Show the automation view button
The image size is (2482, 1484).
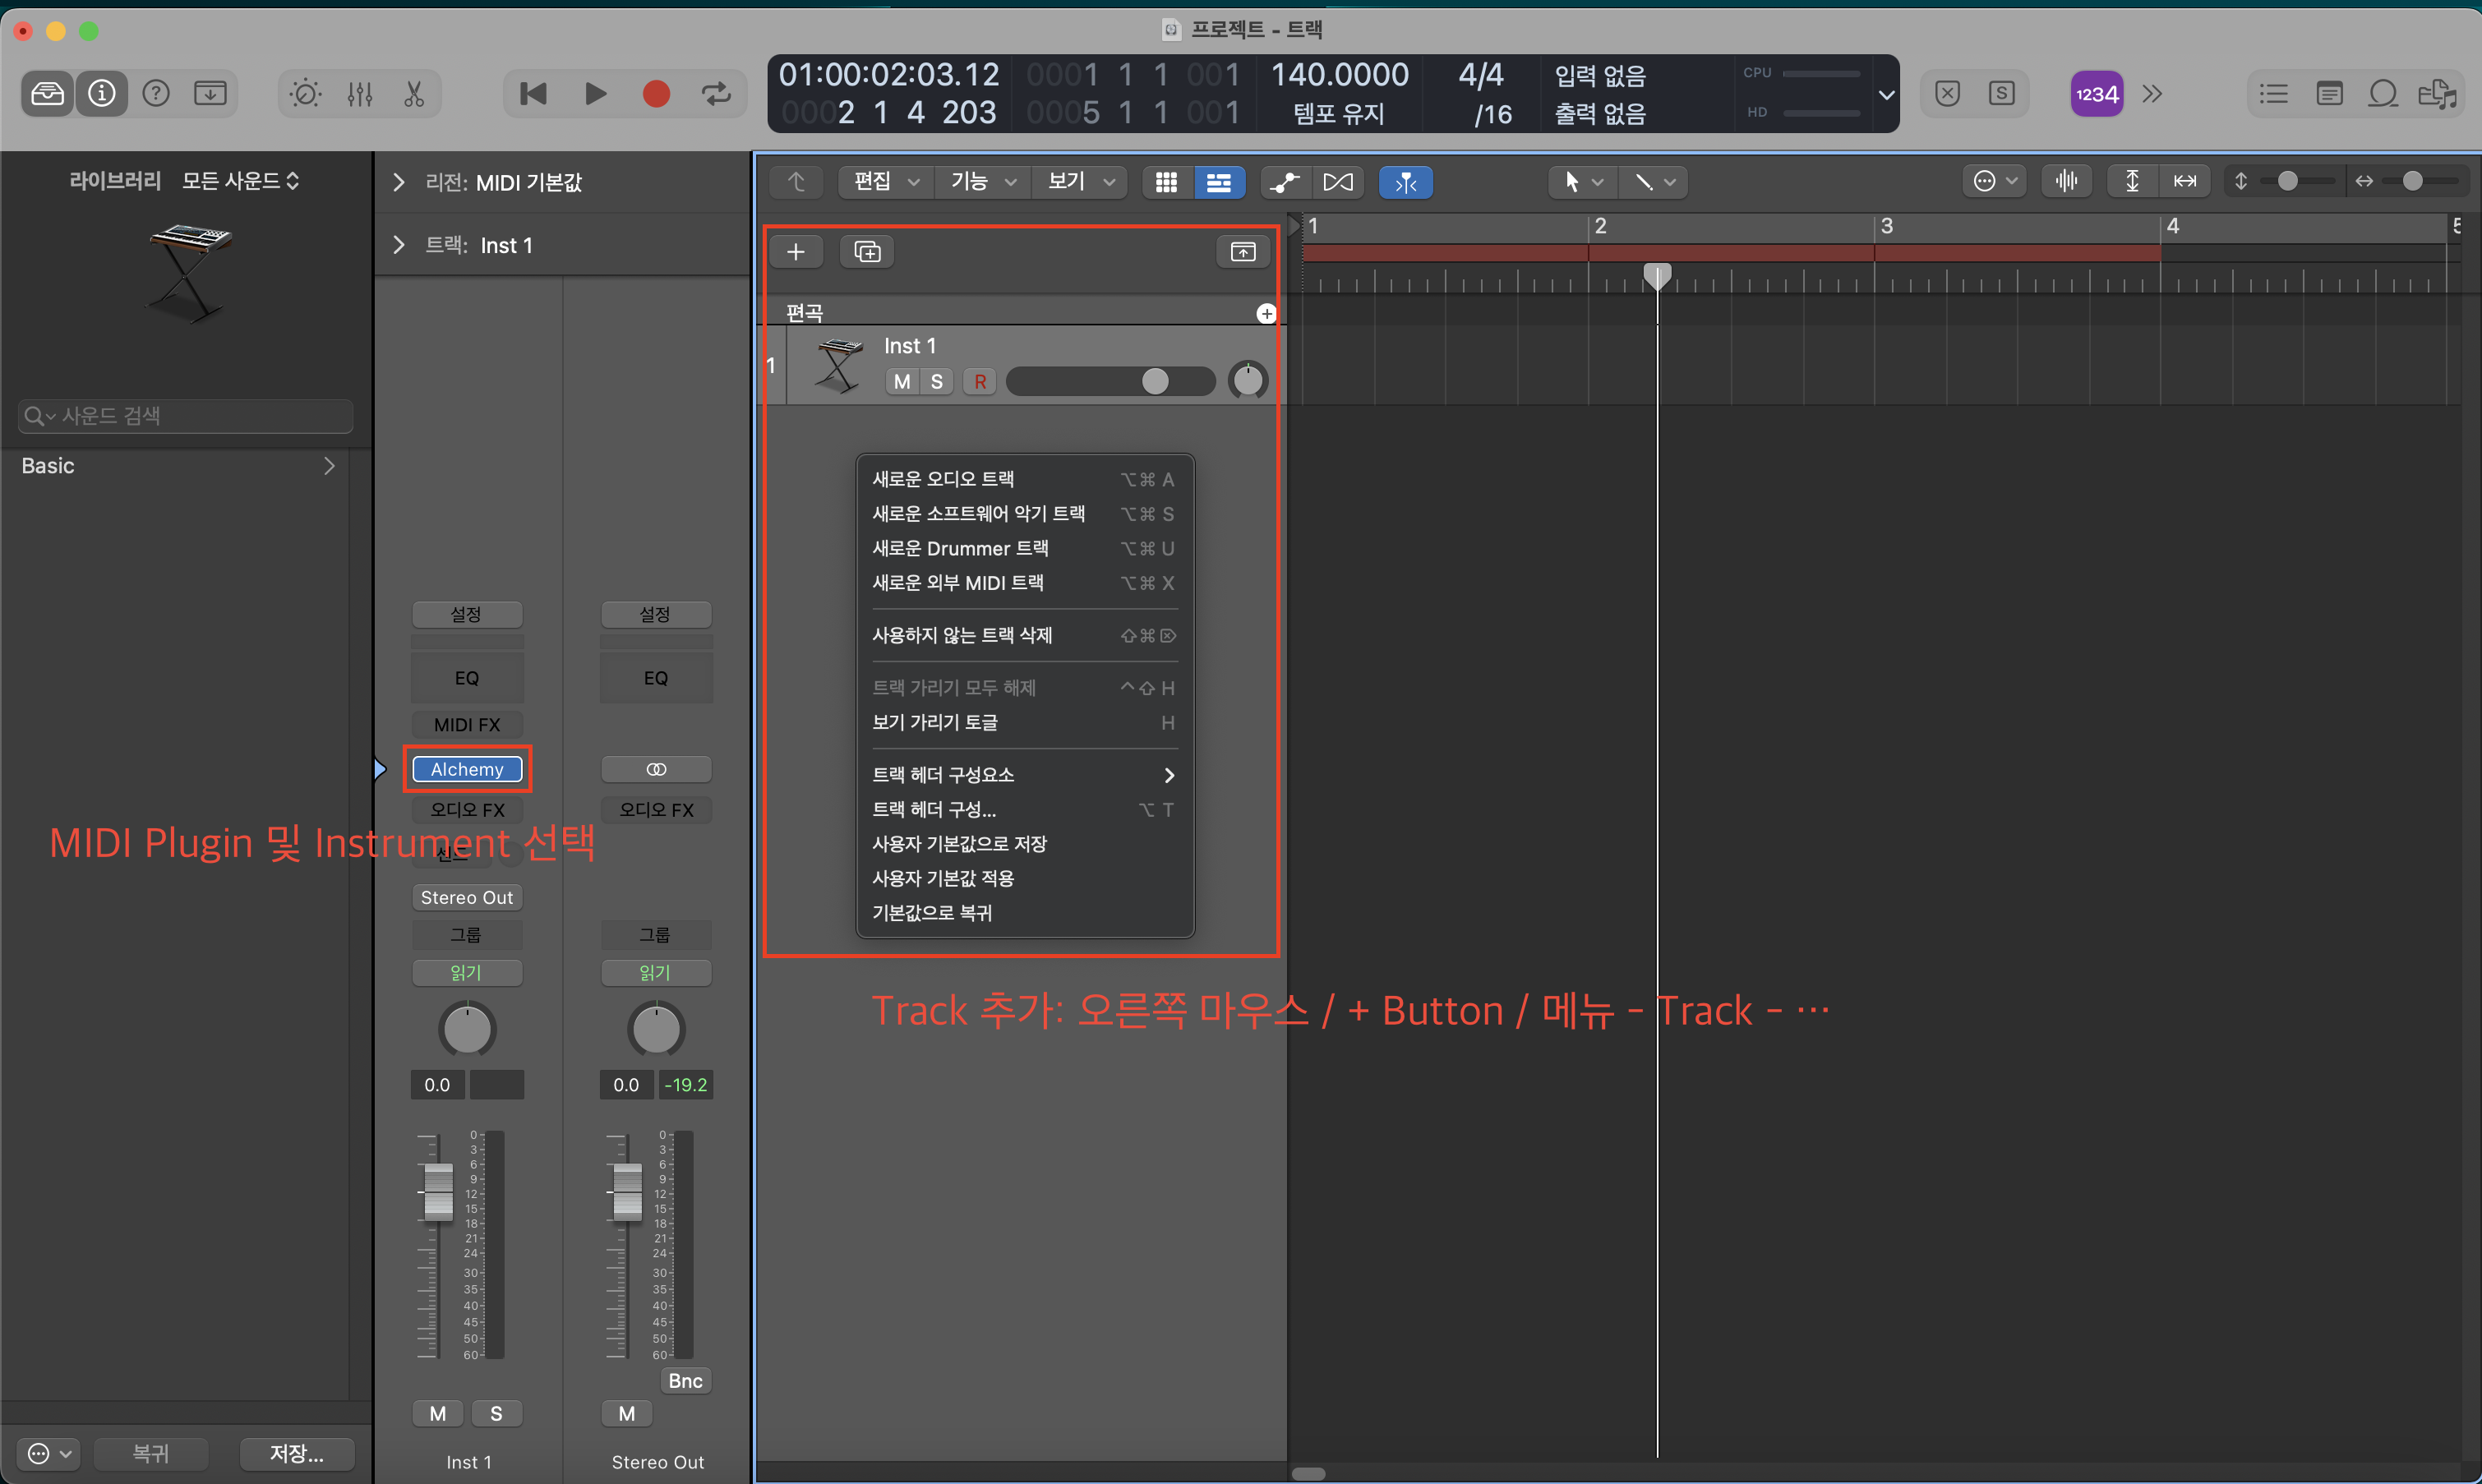(1285, 182)
